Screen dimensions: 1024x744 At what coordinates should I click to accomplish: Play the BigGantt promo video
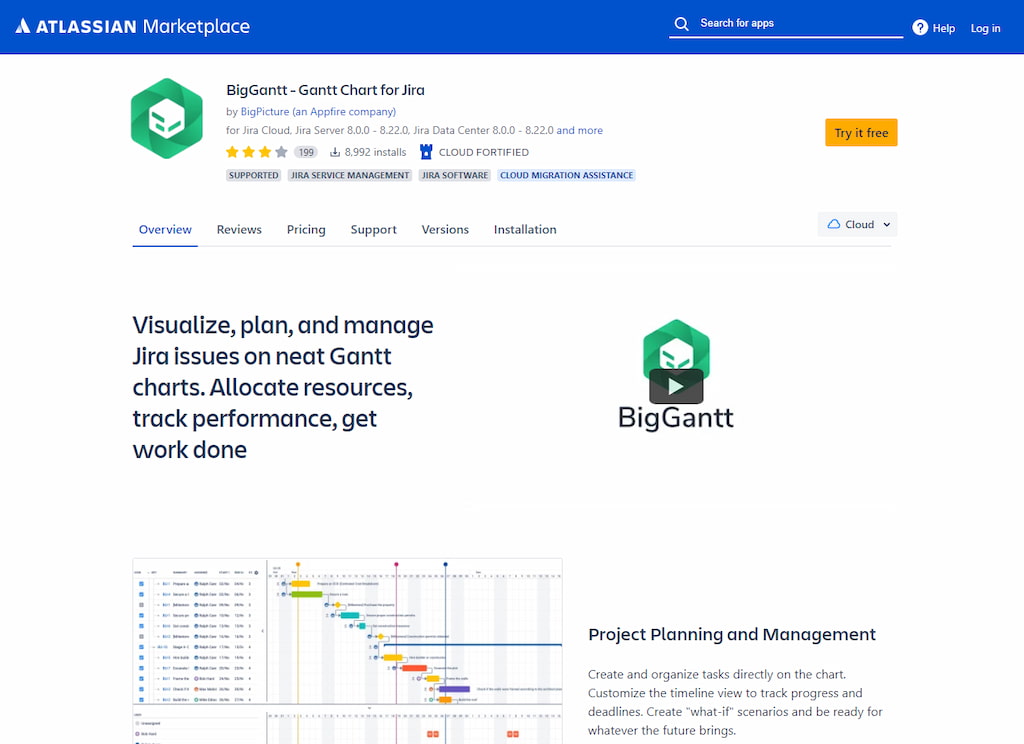(x=678, y=386)
